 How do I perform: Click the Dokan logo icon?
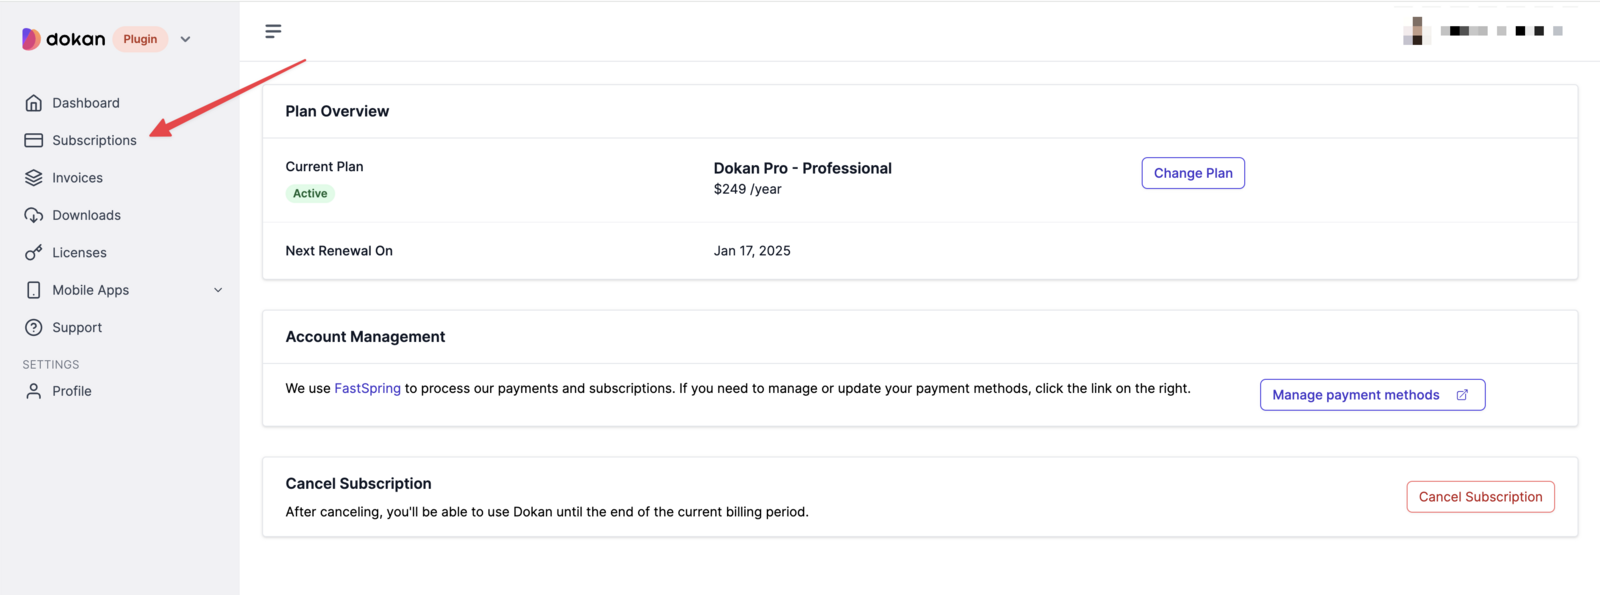[x=32, y=39]
